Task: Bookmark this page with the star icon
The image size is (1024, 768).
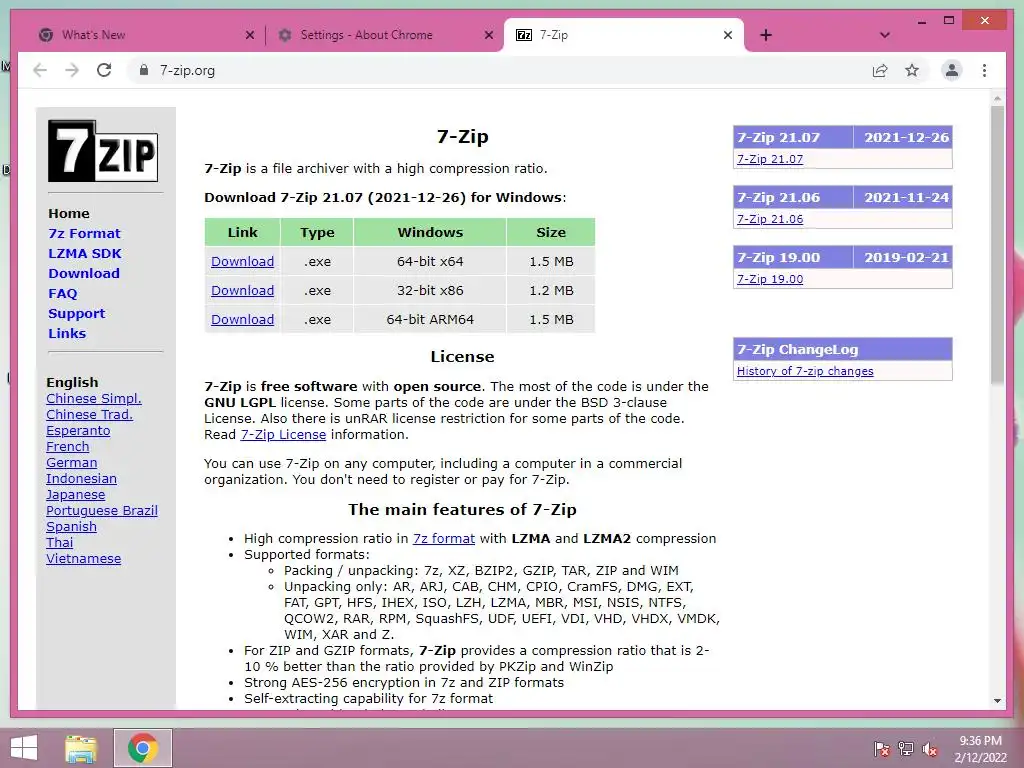Action: click(912, 71)
